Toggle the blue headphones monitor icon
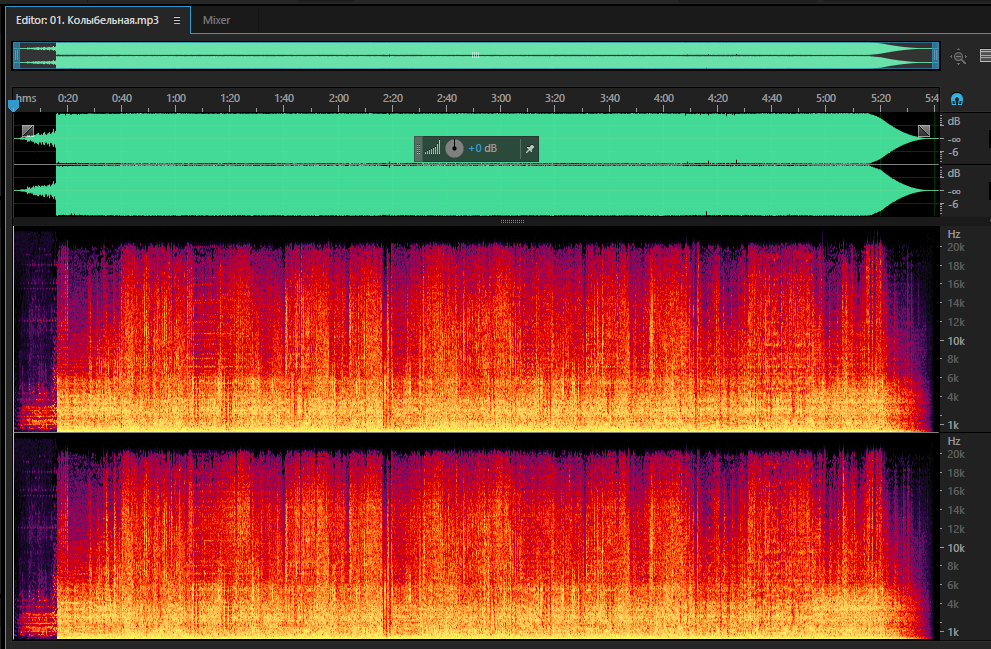 (x=957, y=99)
